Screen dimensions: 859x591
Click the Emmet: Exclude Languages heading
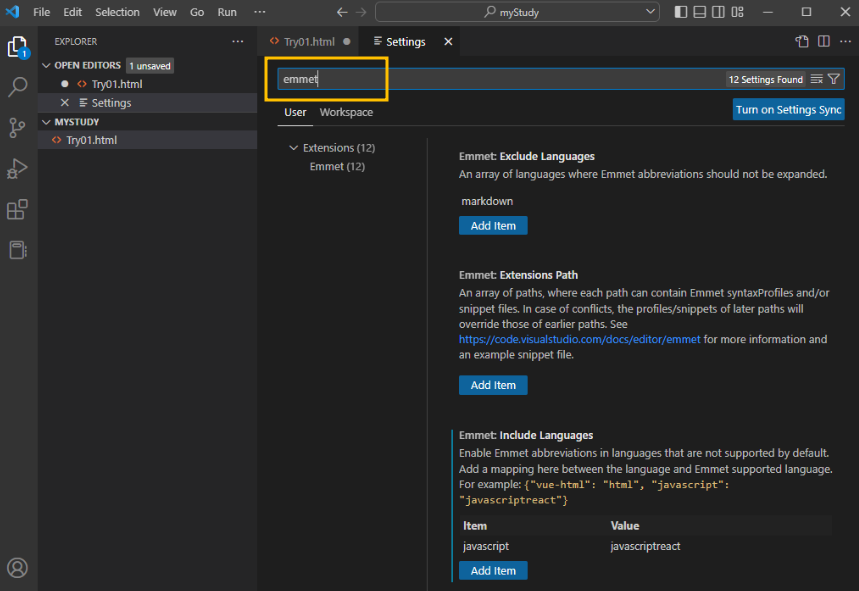click(x=526, y=157)
